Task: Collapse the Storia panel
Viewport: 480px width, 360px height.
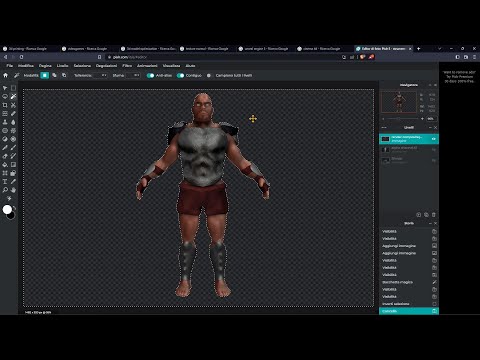Action: tap(430, 223)
